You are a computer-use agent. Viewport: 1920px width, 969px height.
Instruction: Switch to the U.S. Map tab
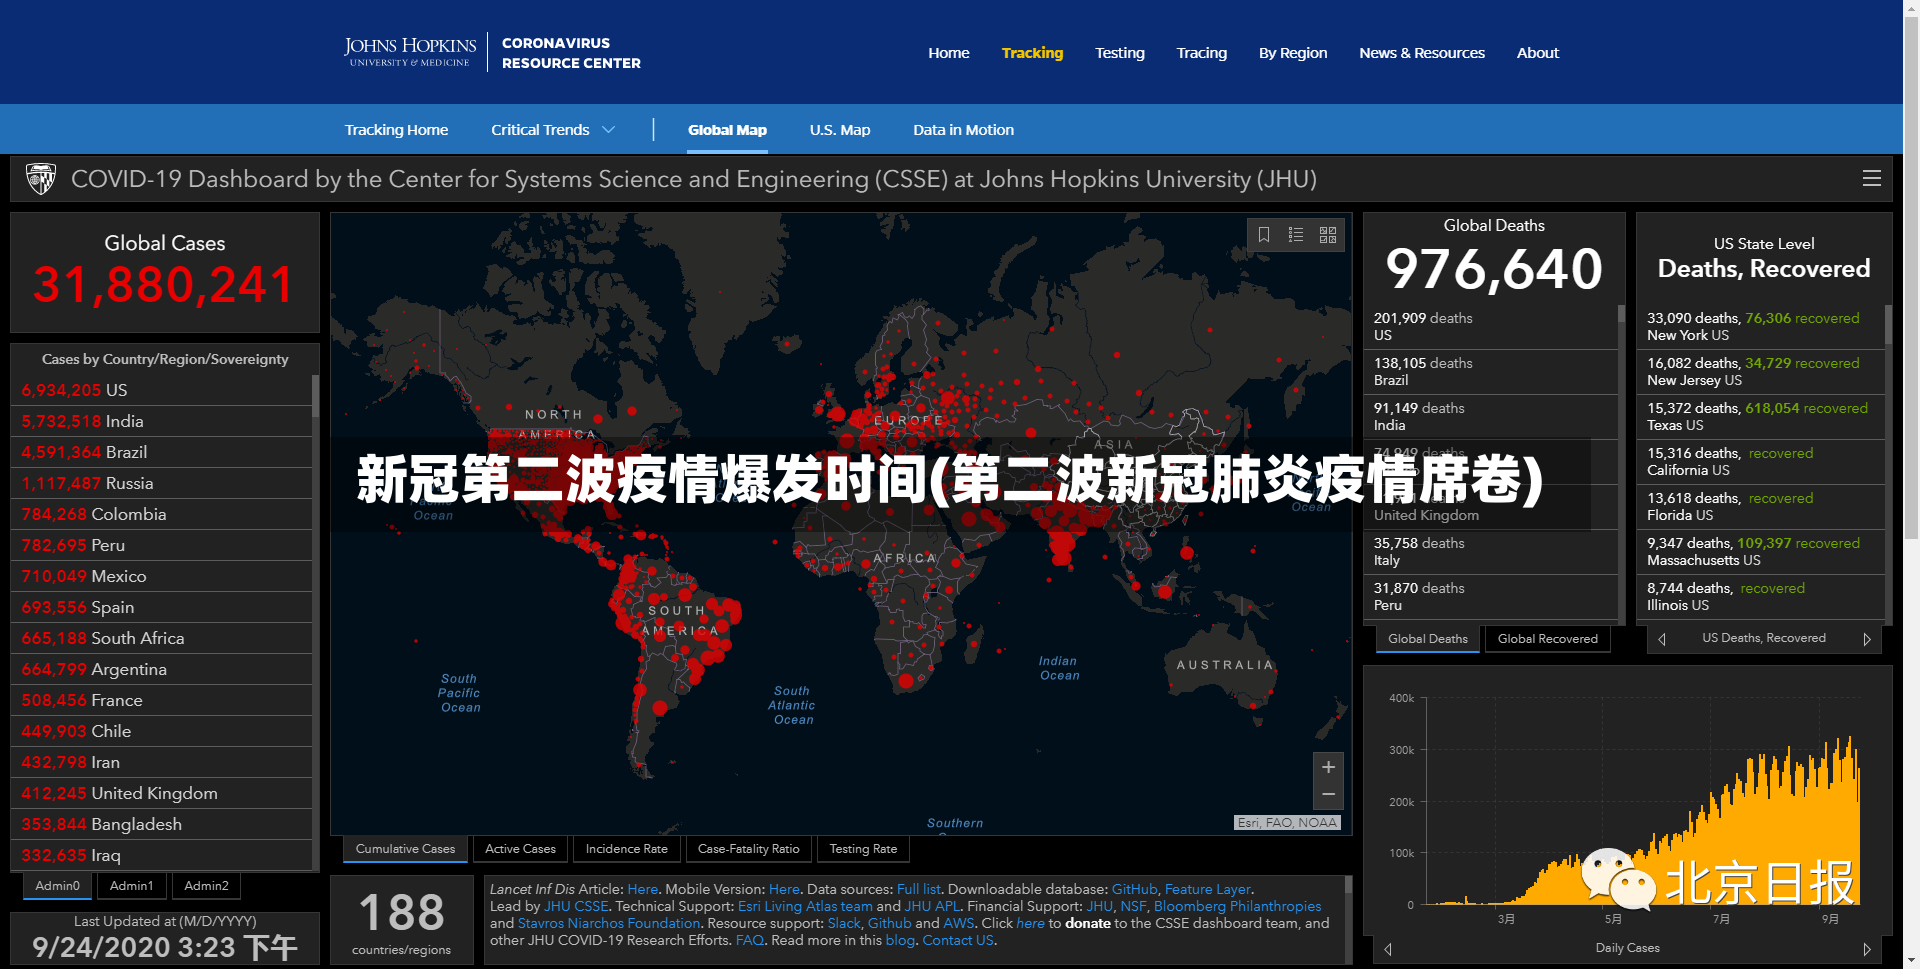[x=839, y=130]
